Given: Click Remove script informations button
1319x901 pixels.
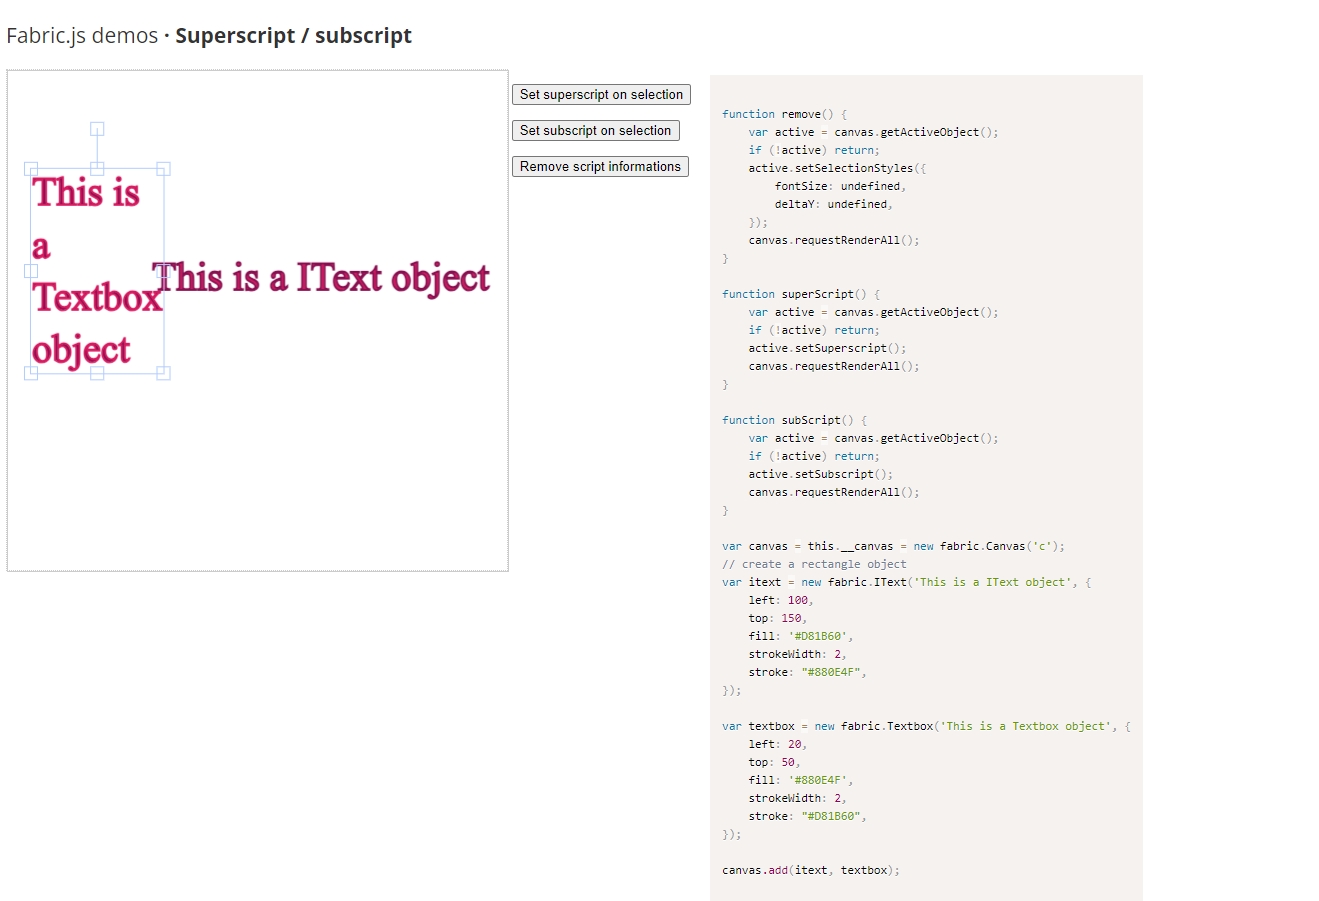Looking at the screenshot, I should (600, 167).
